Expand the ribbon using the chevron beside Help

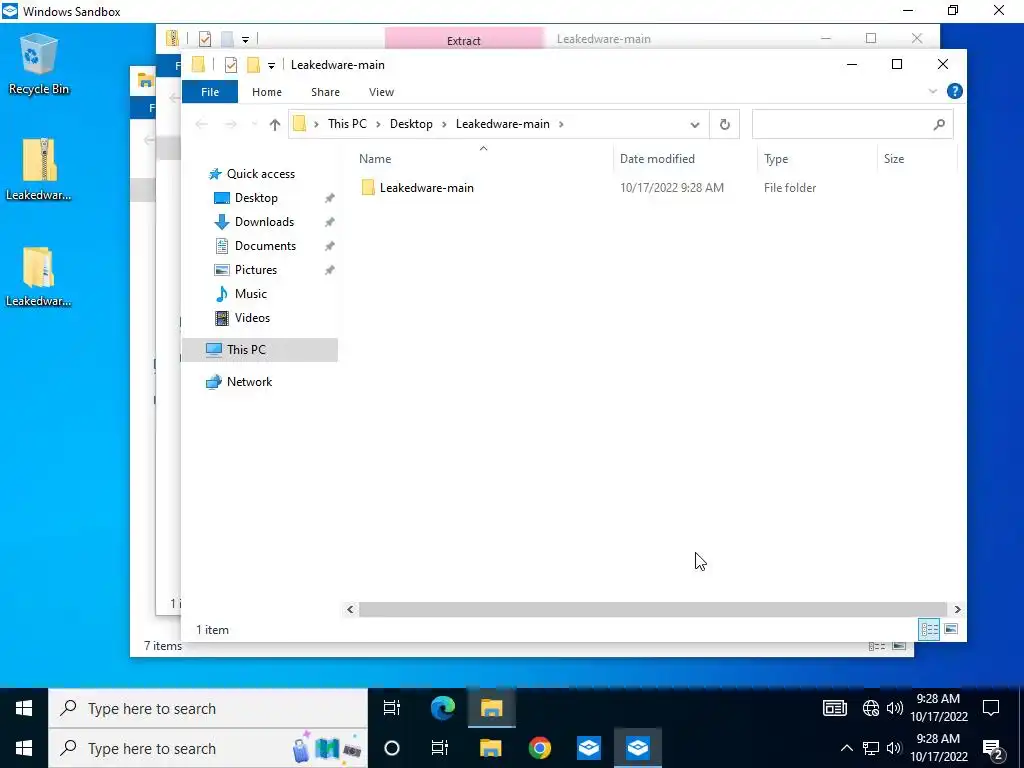[933, 91]
